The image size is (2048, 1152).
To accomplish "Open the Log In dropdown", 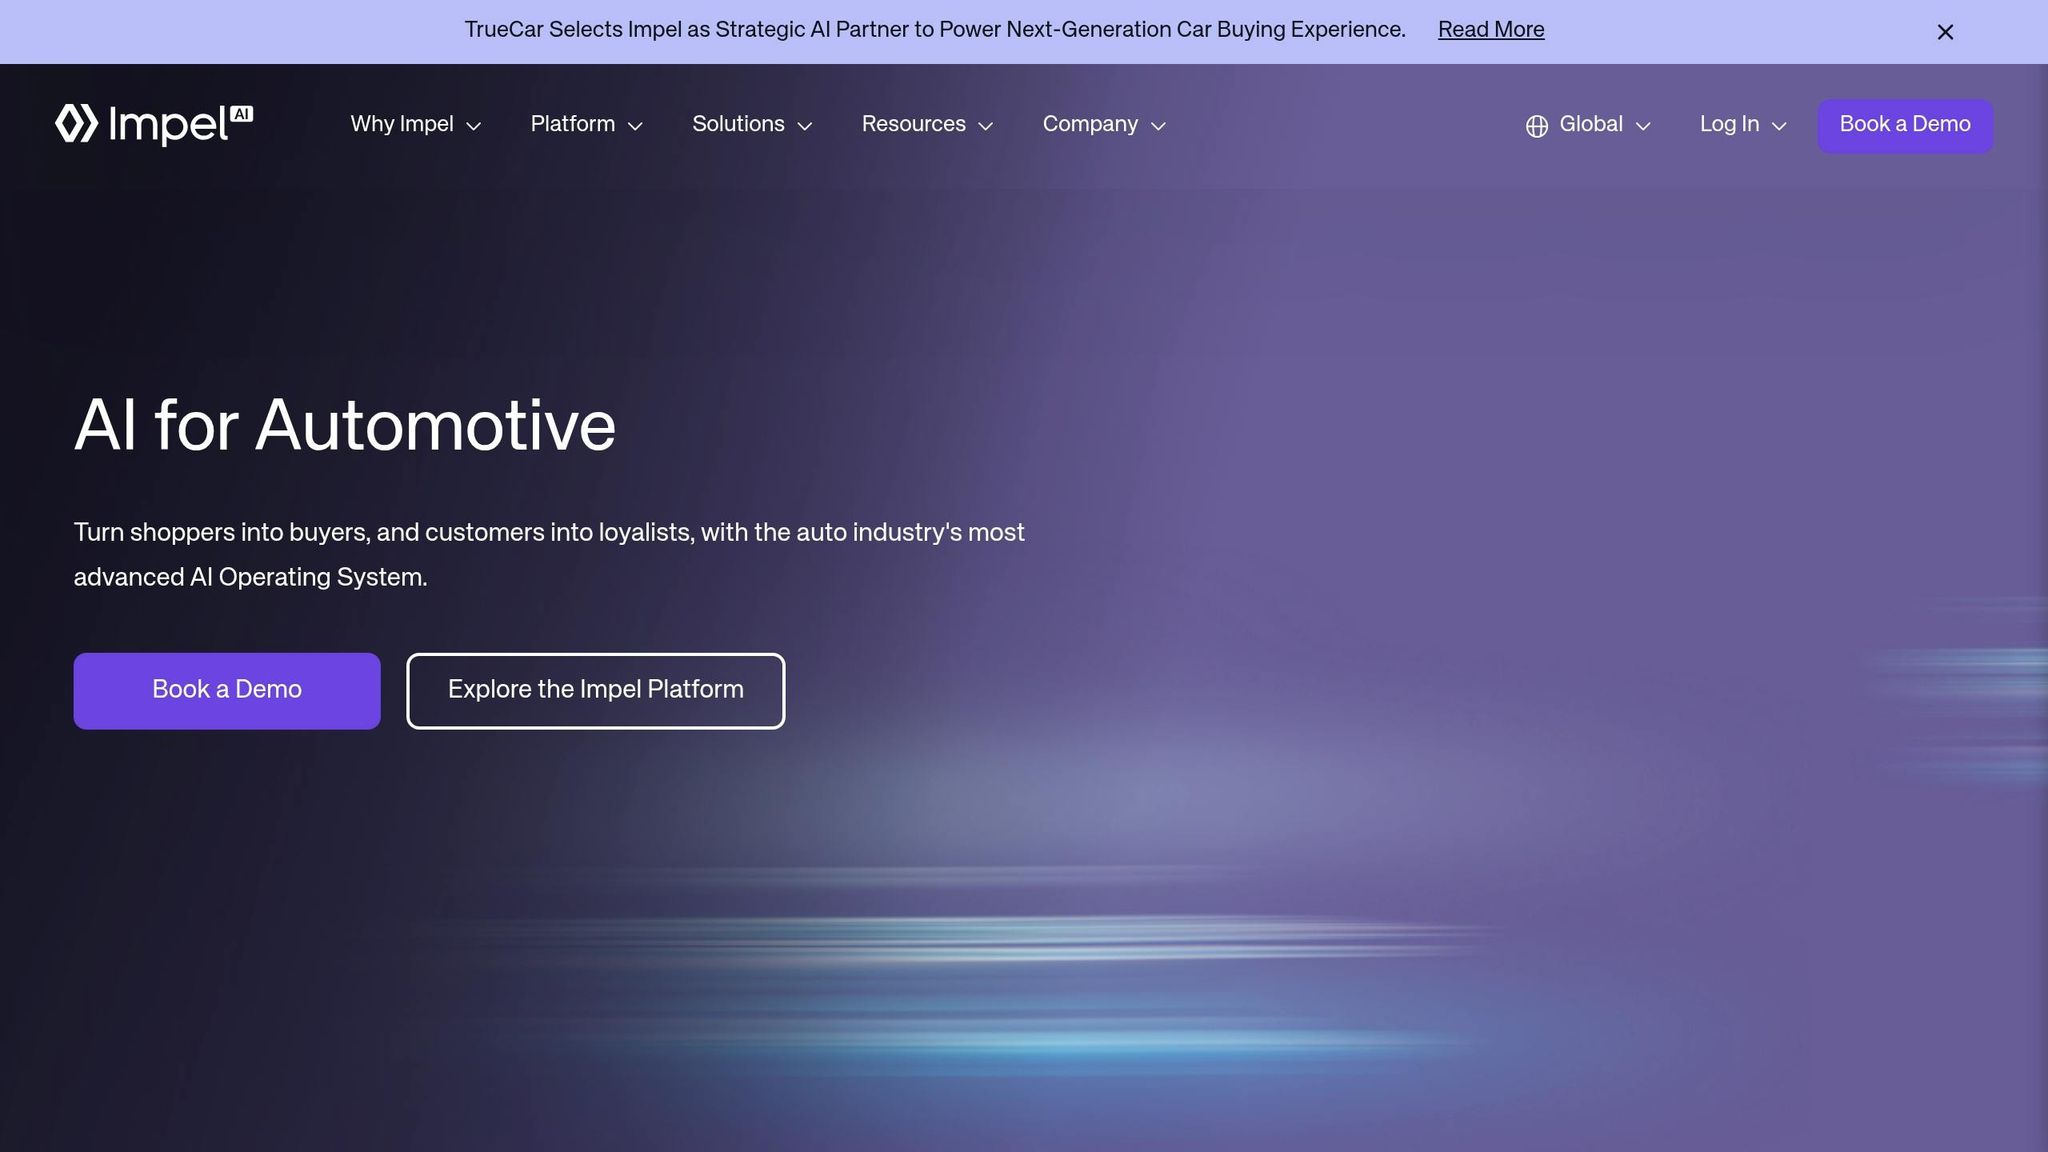I will (1743, 125).
